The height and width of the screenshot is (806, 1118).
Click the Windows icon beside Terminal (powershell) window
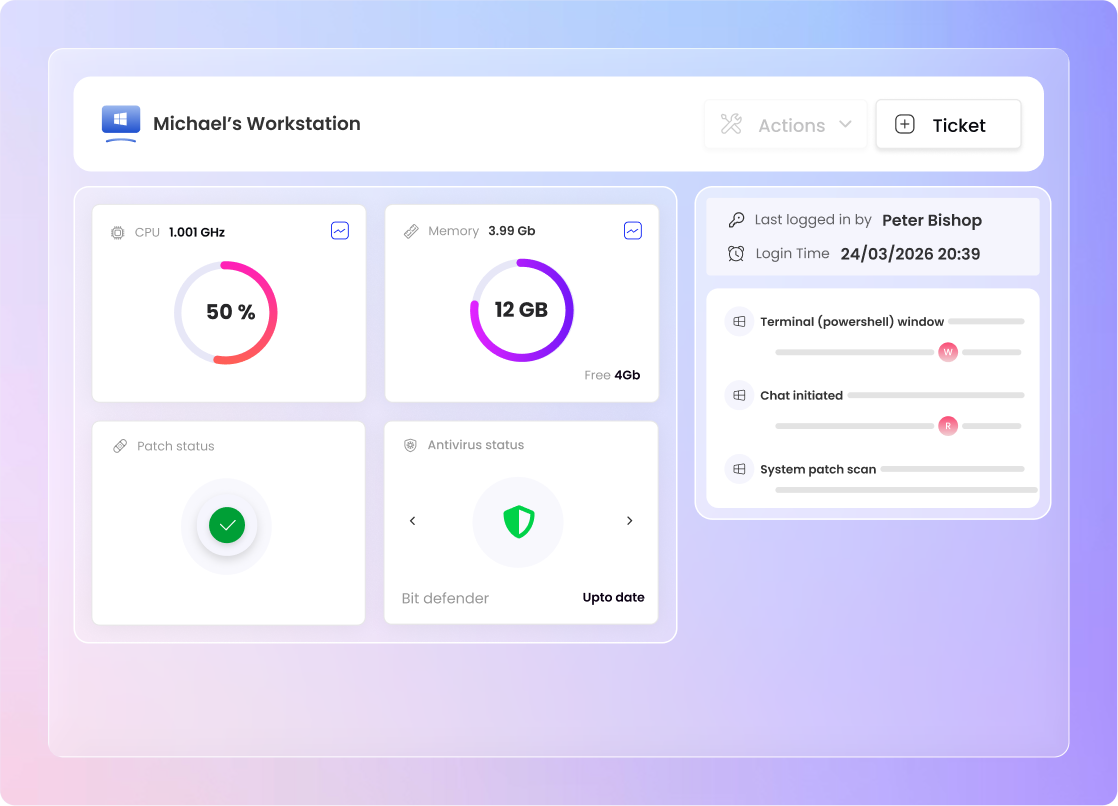[739, 322]
